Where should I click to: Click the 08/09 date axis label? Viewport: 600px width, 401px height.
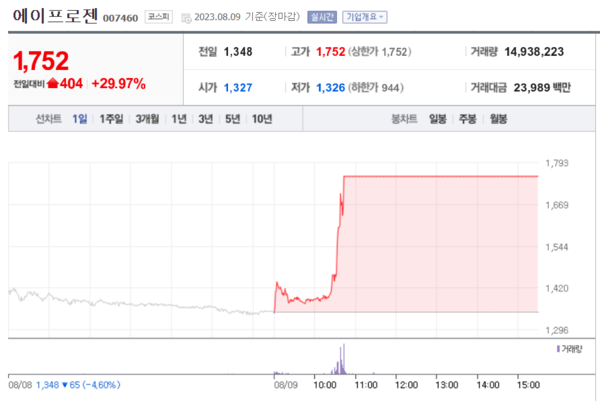pyautogui.click(x=285, y=385)
